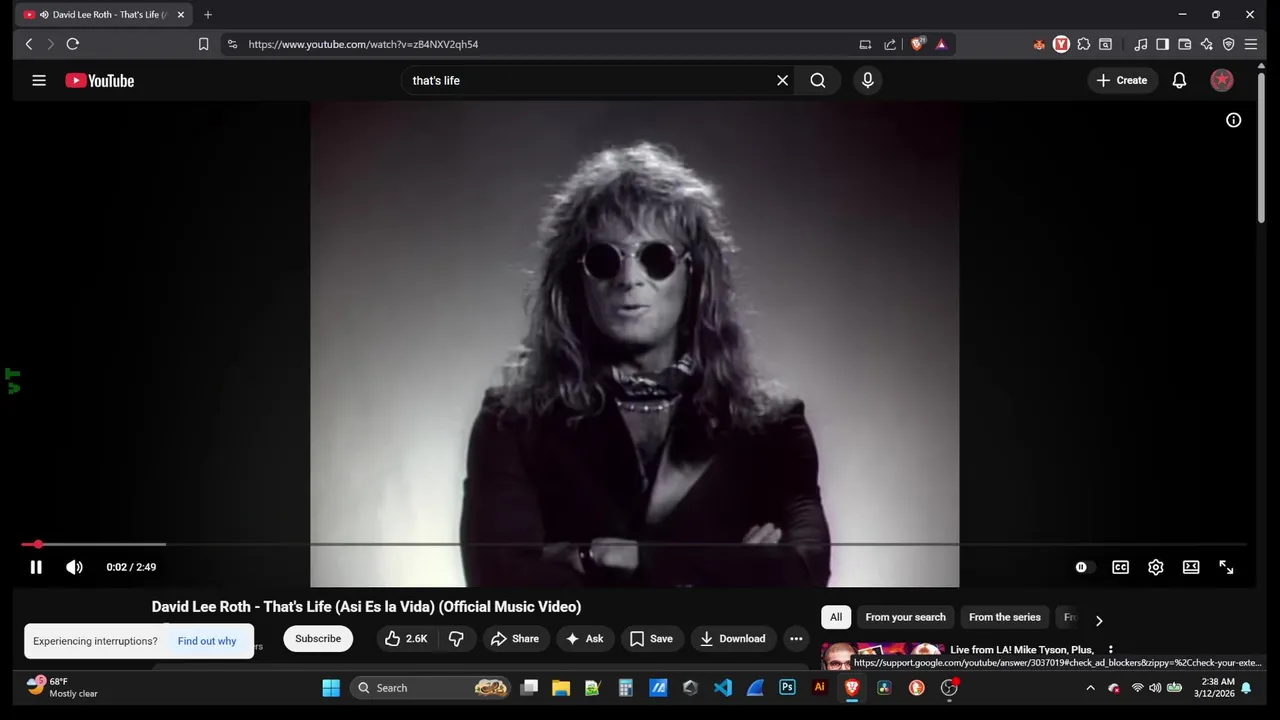Share the video
This screenshot has width=1280, height=720.
pyautogui.click(x=515, y=639)
